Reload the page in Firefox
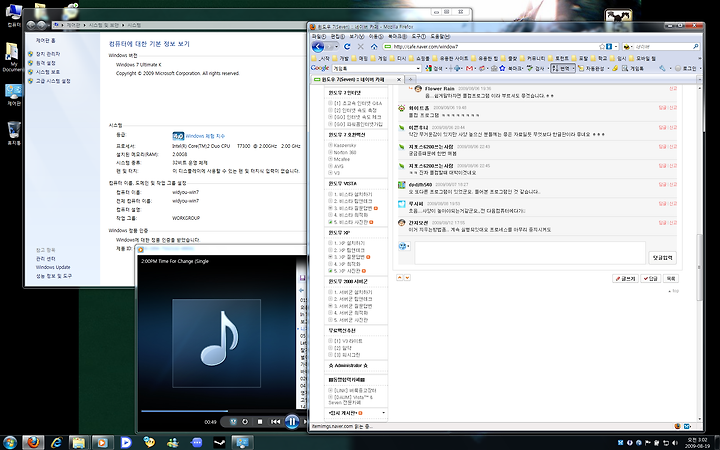This screenshot has width=720, height=450. coord(347,46)
